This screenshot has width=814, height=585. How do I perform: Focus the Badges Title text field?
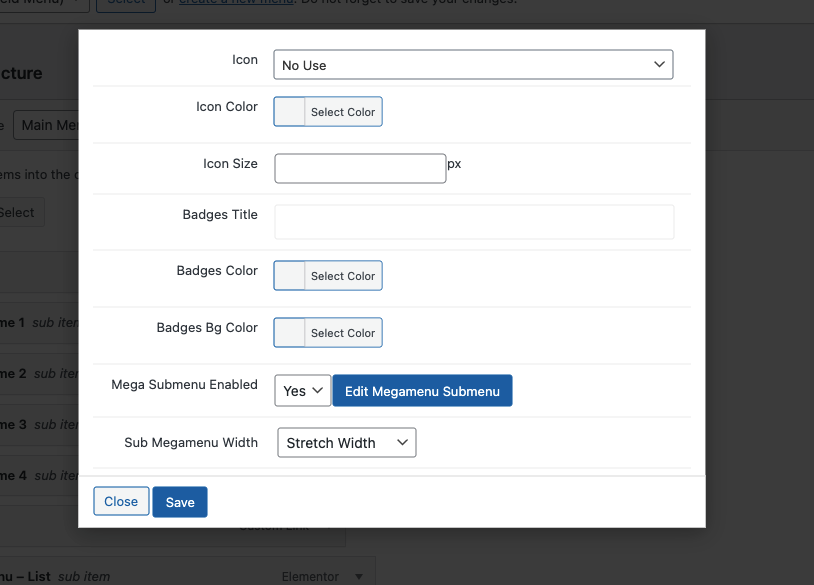474,222
